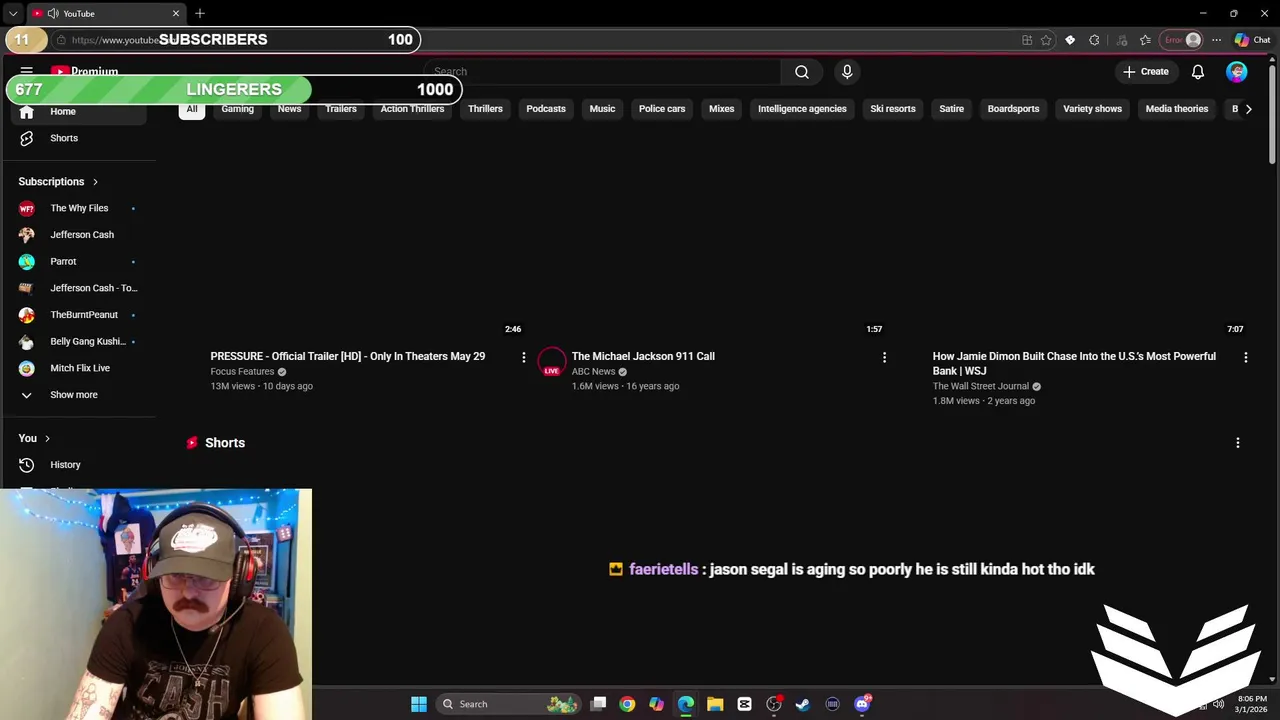
Task: Show more category chips with right arrow
Action: pos(1248,109)
